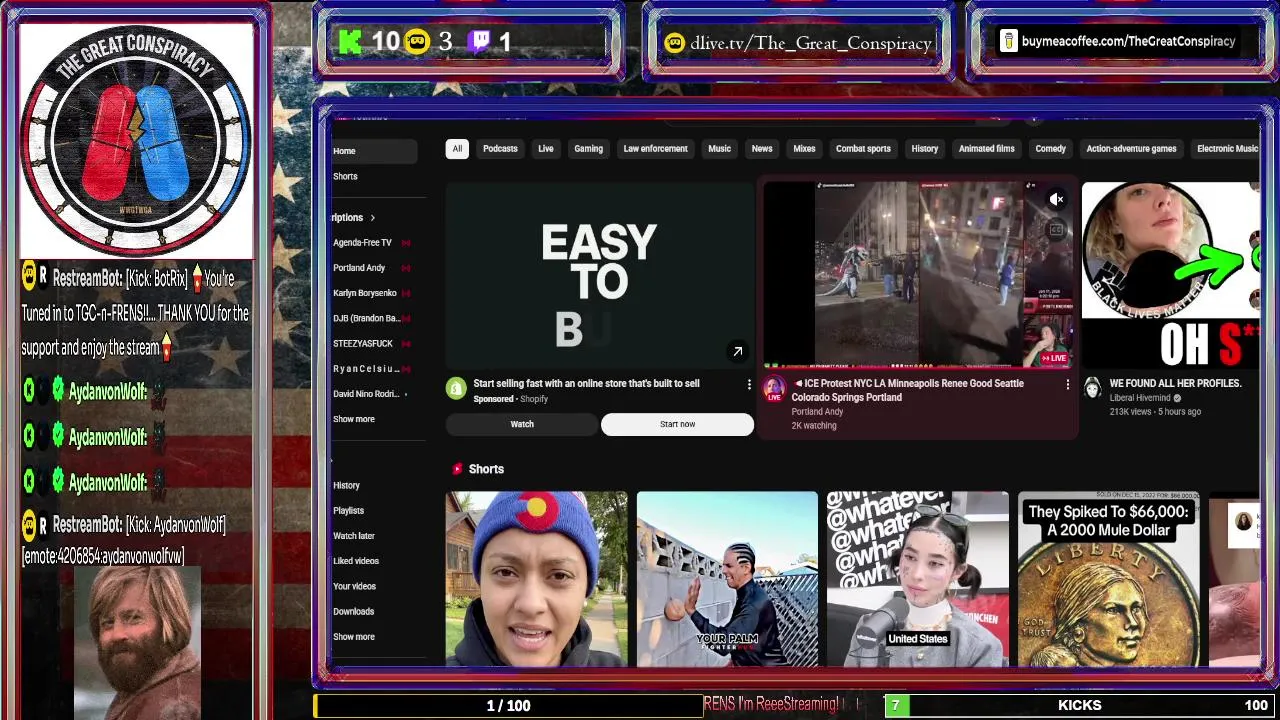
Task: Click the DLive viewer count icon
Action: (x=418, y=41)
